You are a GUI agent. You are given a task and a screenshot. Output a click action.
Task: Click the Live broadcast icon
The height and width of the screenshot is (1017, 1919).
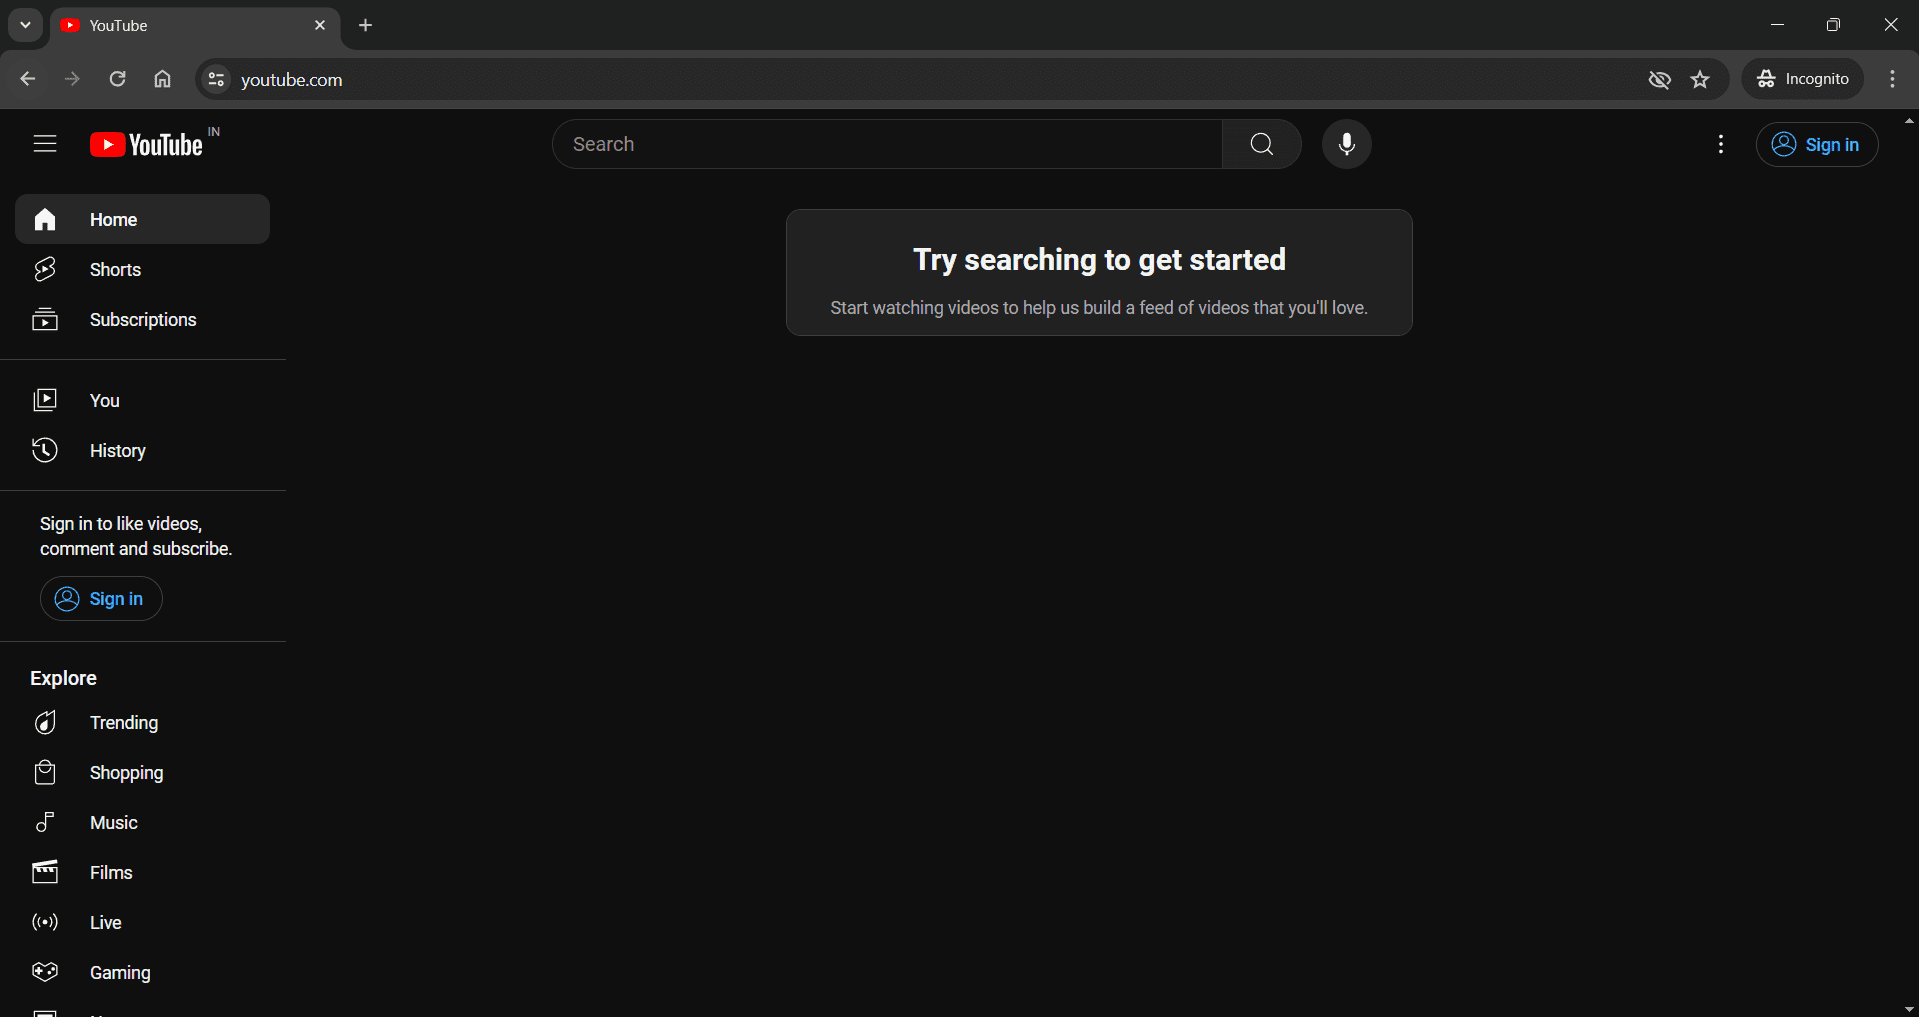(45, 922)
